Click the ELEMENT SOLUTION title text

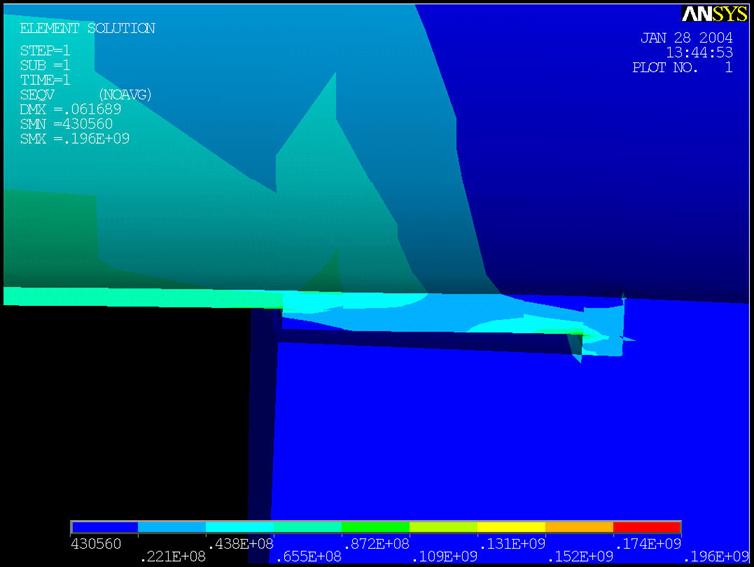pyautogui.click(x=87, y=28)
